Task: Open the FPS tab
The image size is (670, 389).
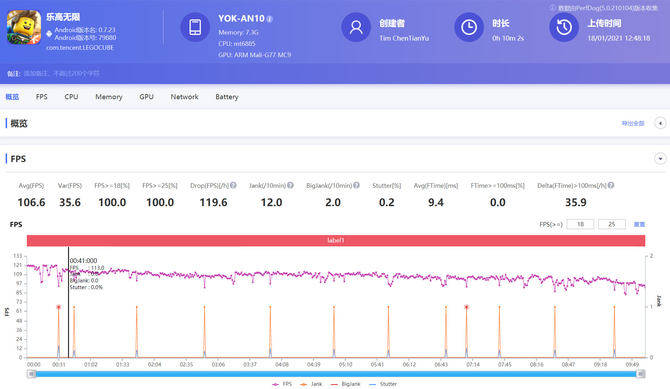Action: [41, 97]
